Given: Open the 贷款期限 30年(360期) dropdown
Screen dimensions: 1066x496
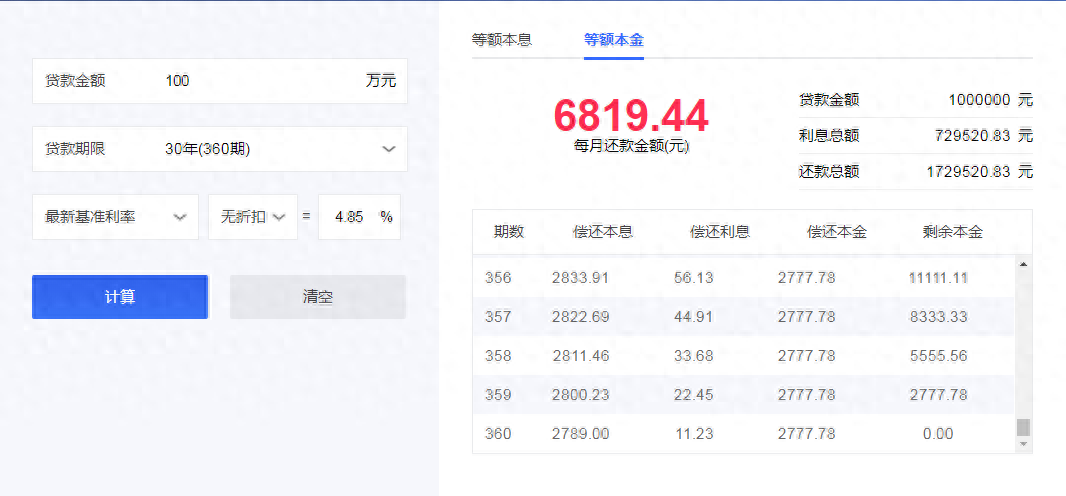Looking at the screenshot, I should pos(220,149).
